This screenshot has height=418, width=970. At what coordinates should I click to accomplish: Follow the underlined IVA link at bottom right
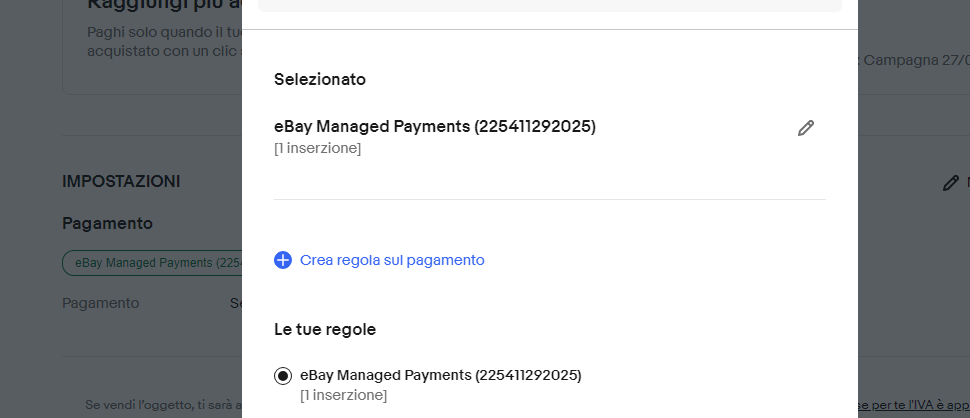tap(912, 405)
